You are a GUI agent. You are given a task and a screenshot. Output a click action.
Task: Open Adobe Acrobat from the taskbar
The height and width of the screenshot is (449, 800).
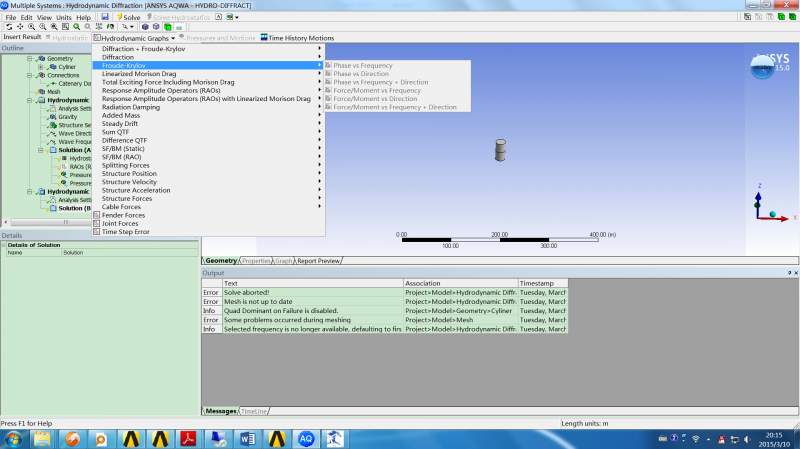click(x=189, y=439)
